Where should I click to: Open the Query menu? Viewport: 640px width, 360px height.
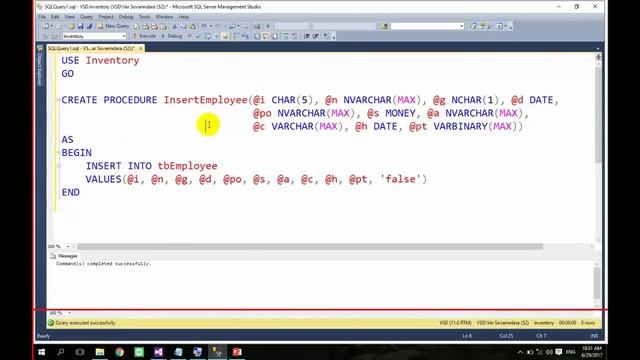[87, 17]
